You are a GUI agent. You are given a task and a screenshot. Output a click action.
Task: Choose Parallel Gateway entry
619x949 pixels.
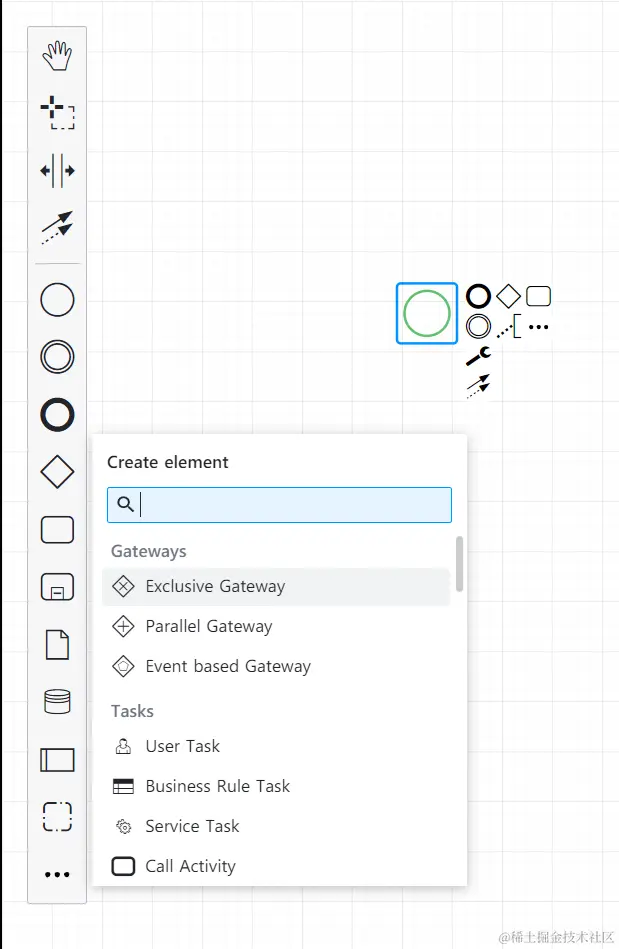276,626
